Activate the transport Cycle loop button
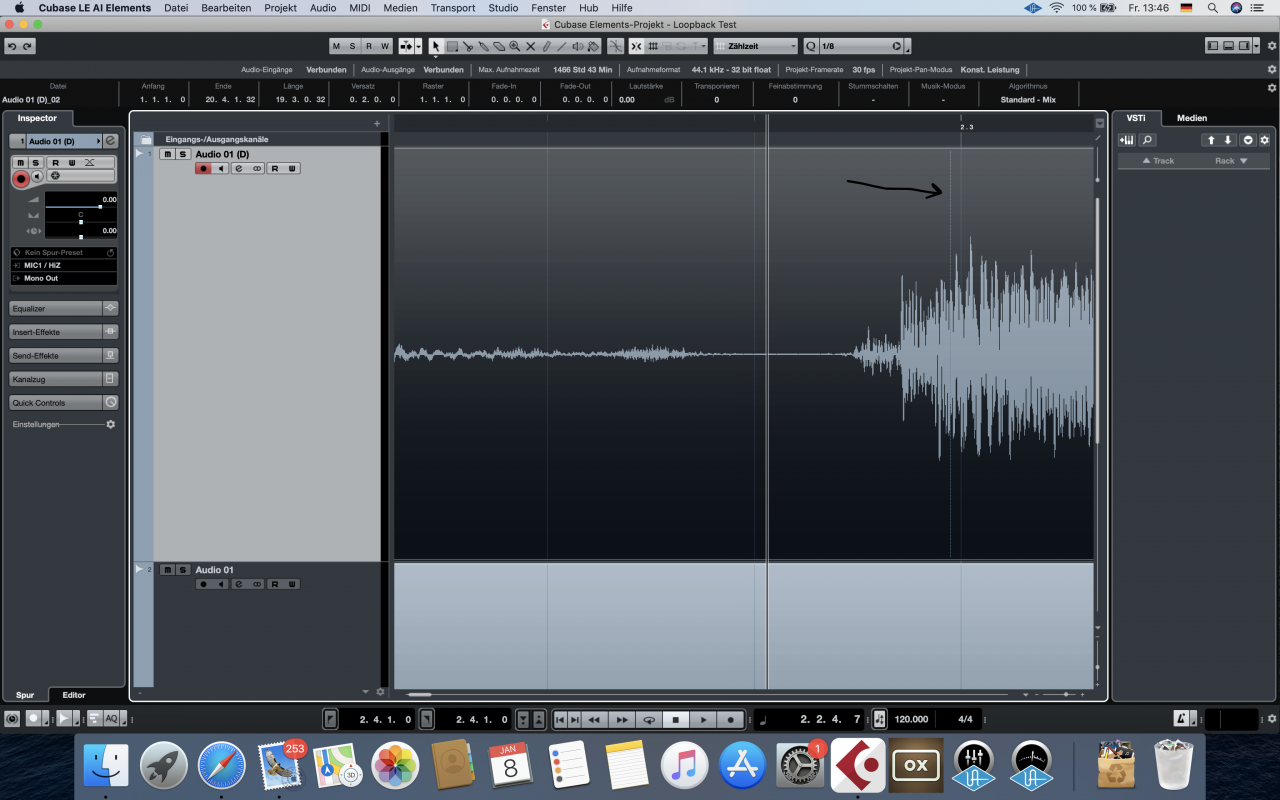This screenshot has width=1280, height=800. pyautogui.click(x=649, y=719)
